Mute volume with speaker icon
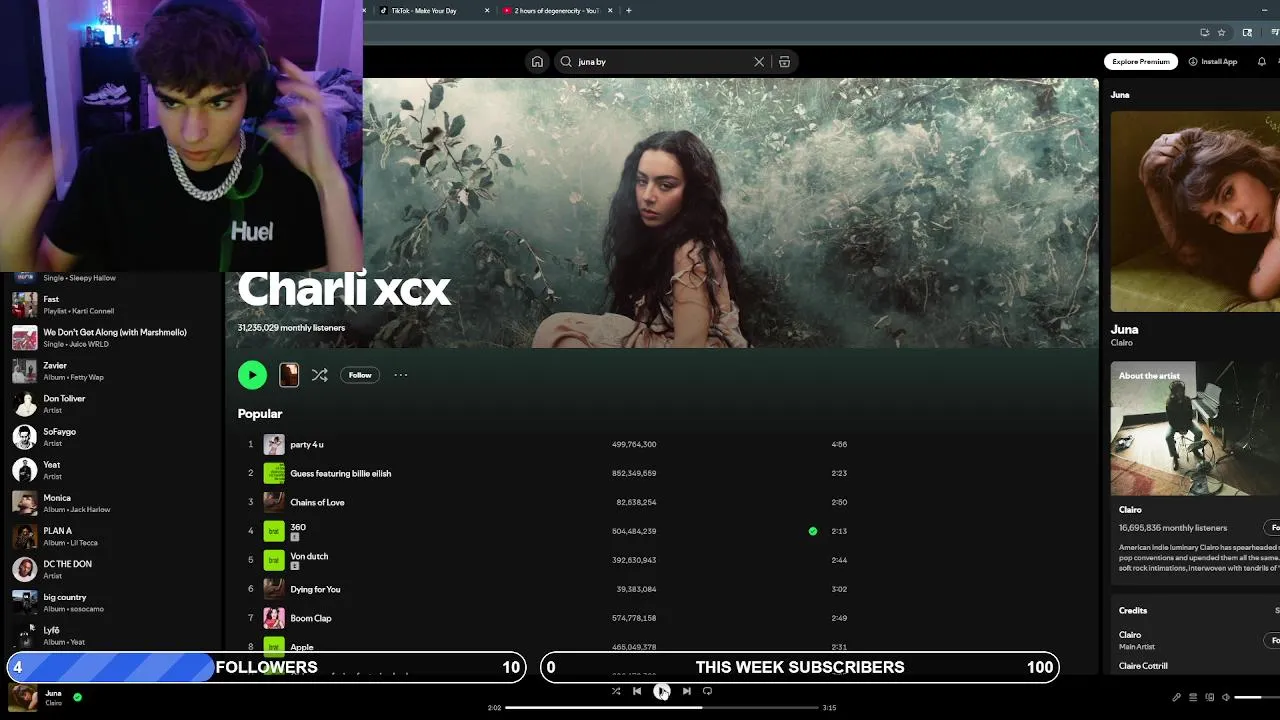Screen dimensions: 1280x720 click(x=1226, y=697)
